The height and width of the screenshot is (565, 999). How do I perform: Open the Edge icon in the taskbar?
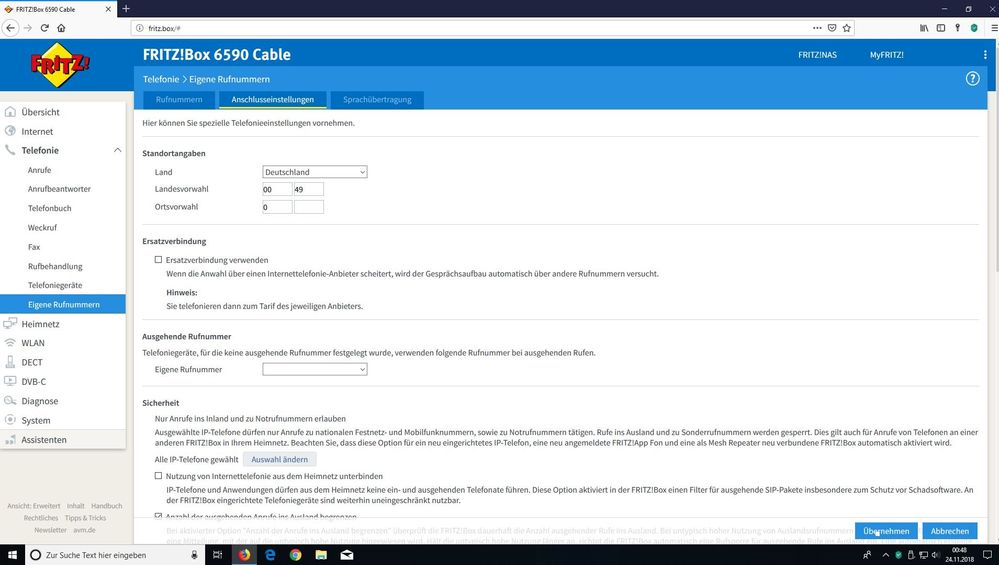pos(270,555)
